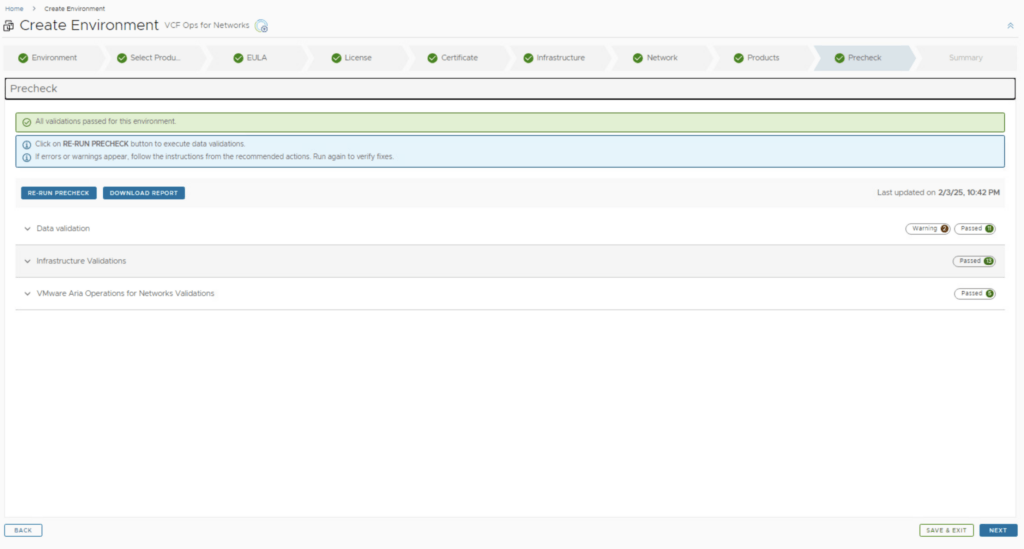Click the VCF Ops for Networks product icon
This screenshot has width=1024, height=549.
(x=261, y=26)
